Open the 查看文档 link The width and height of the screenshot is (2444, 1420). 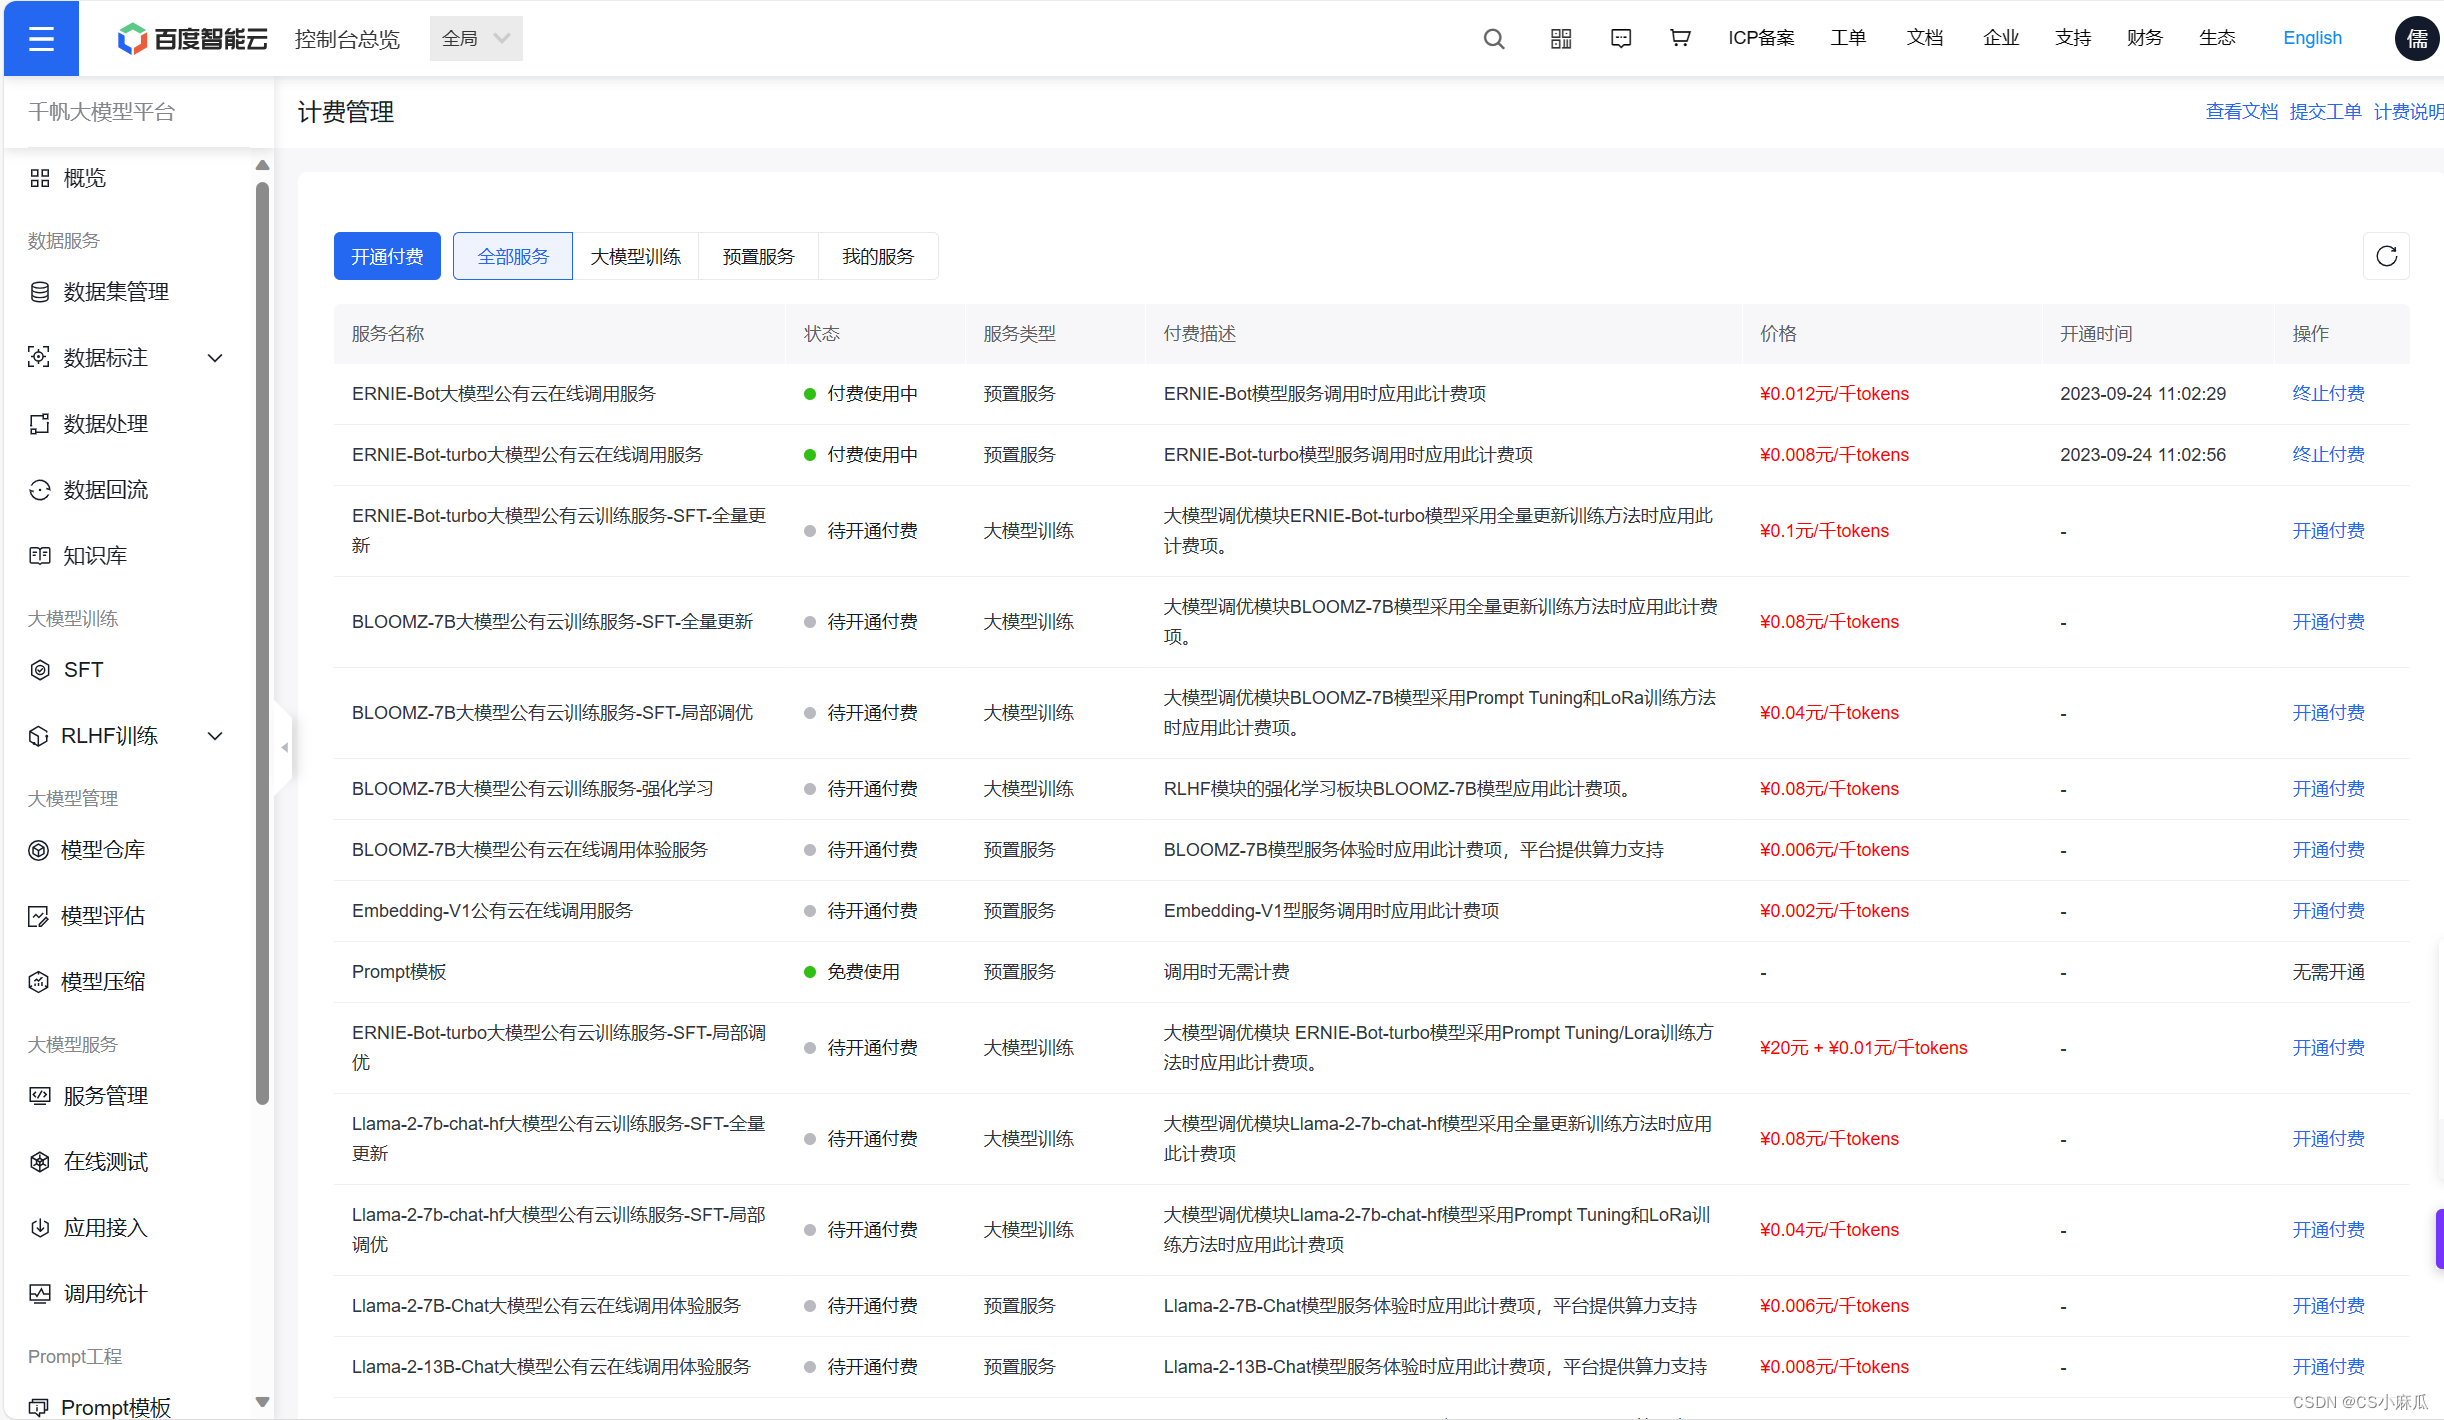2241,112
